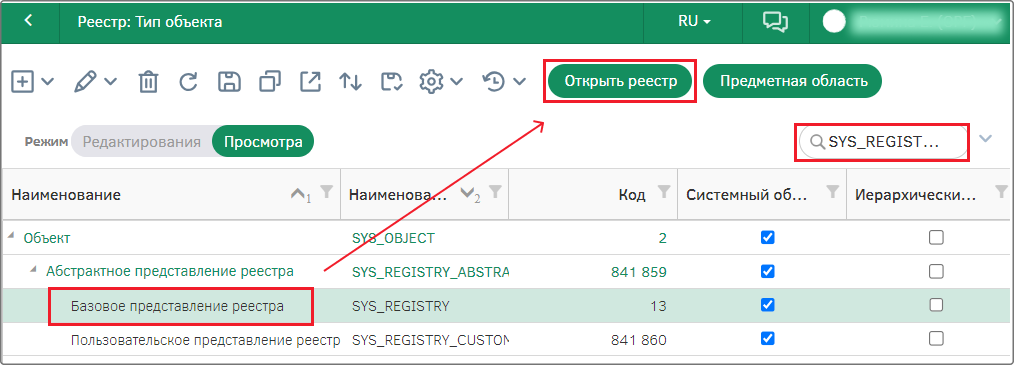
Task: Filter the second Наименова... column
Action: (x=495, y=191)
